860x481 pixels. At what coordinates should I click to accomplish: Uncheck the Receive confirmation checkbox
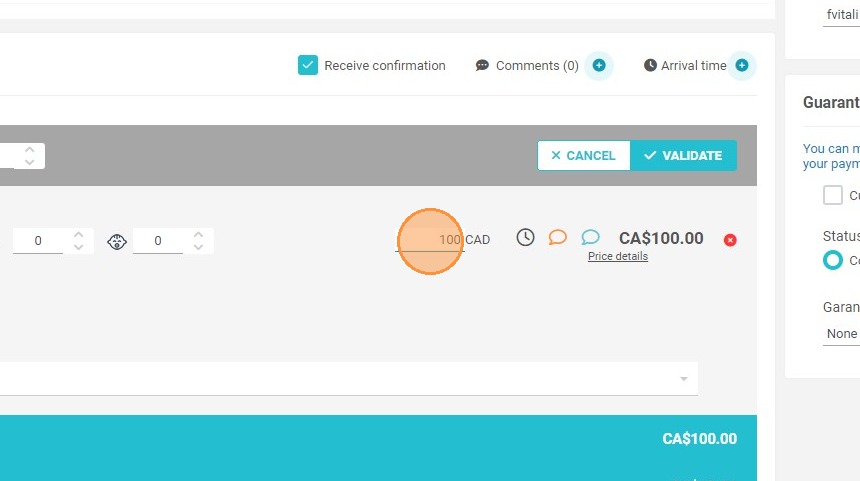(x=308, y=65)
